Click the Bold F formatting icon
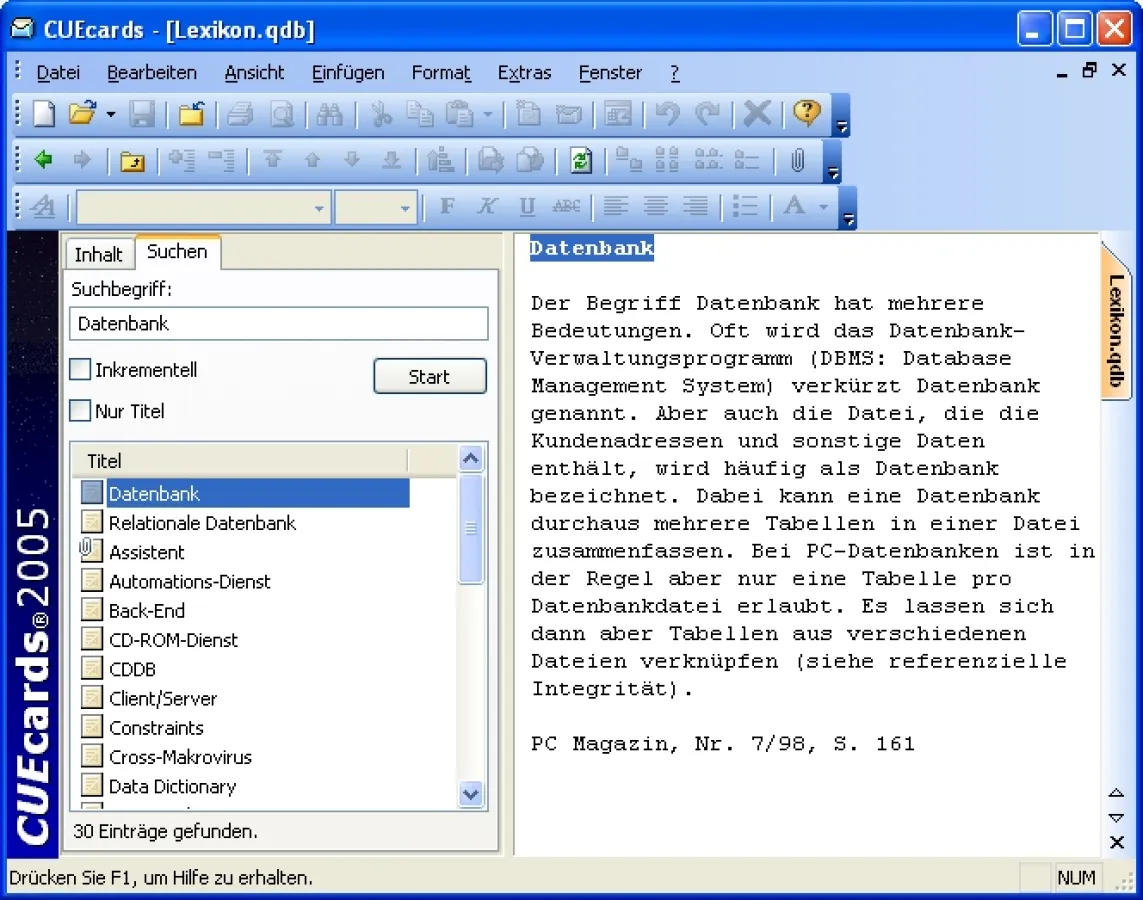 (x=447, y=206)
